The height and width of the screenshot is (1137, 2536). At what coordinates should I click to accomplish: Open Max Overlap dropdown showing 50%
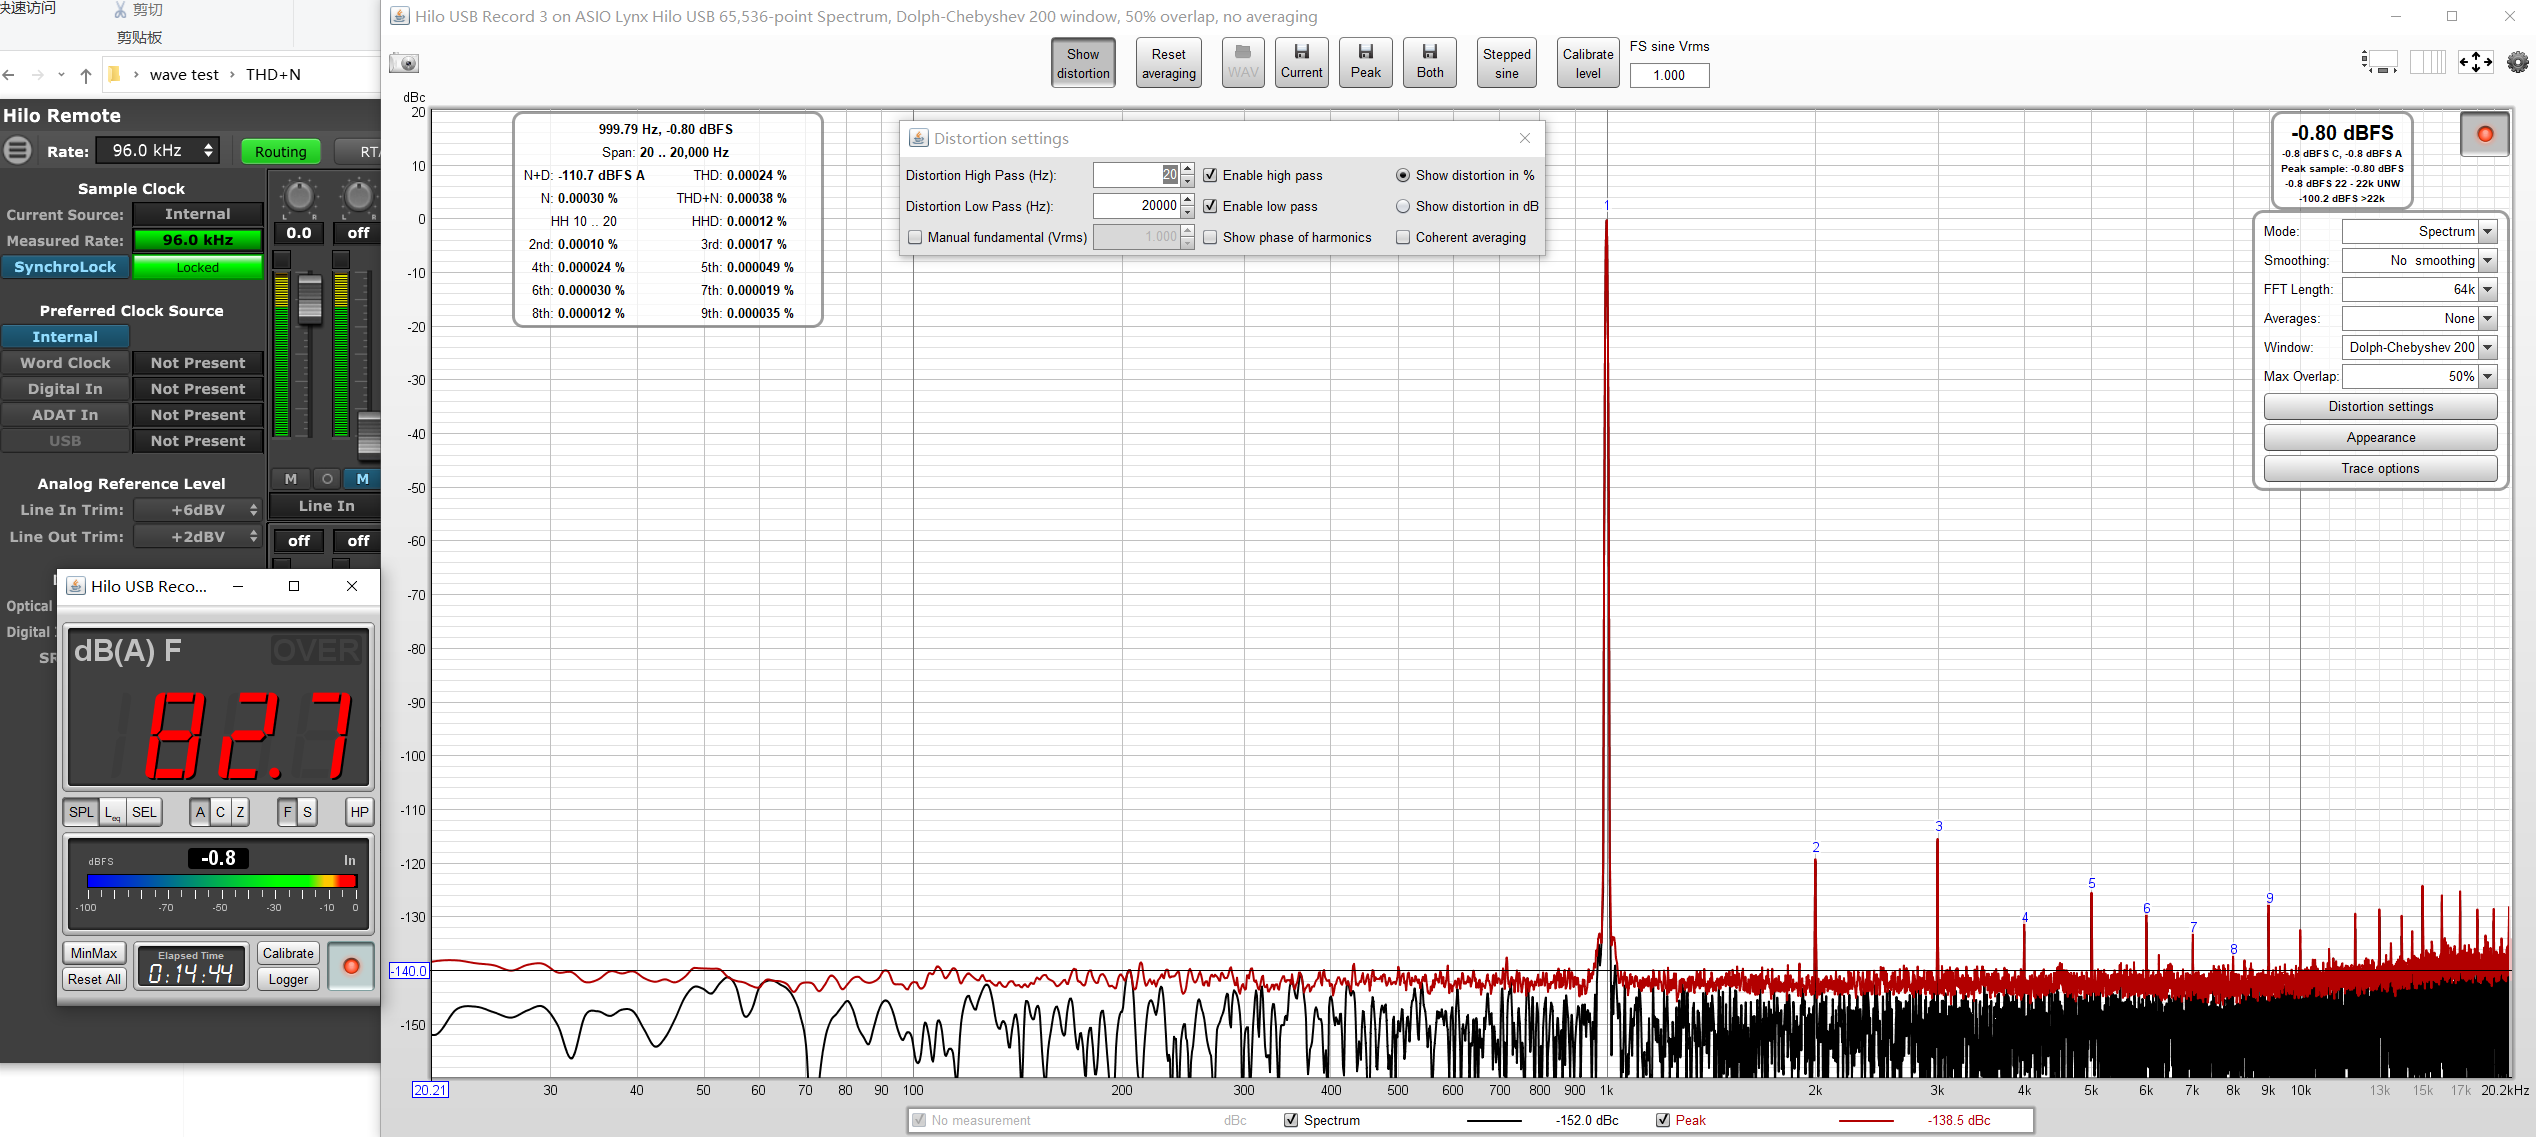(2419, 376)
